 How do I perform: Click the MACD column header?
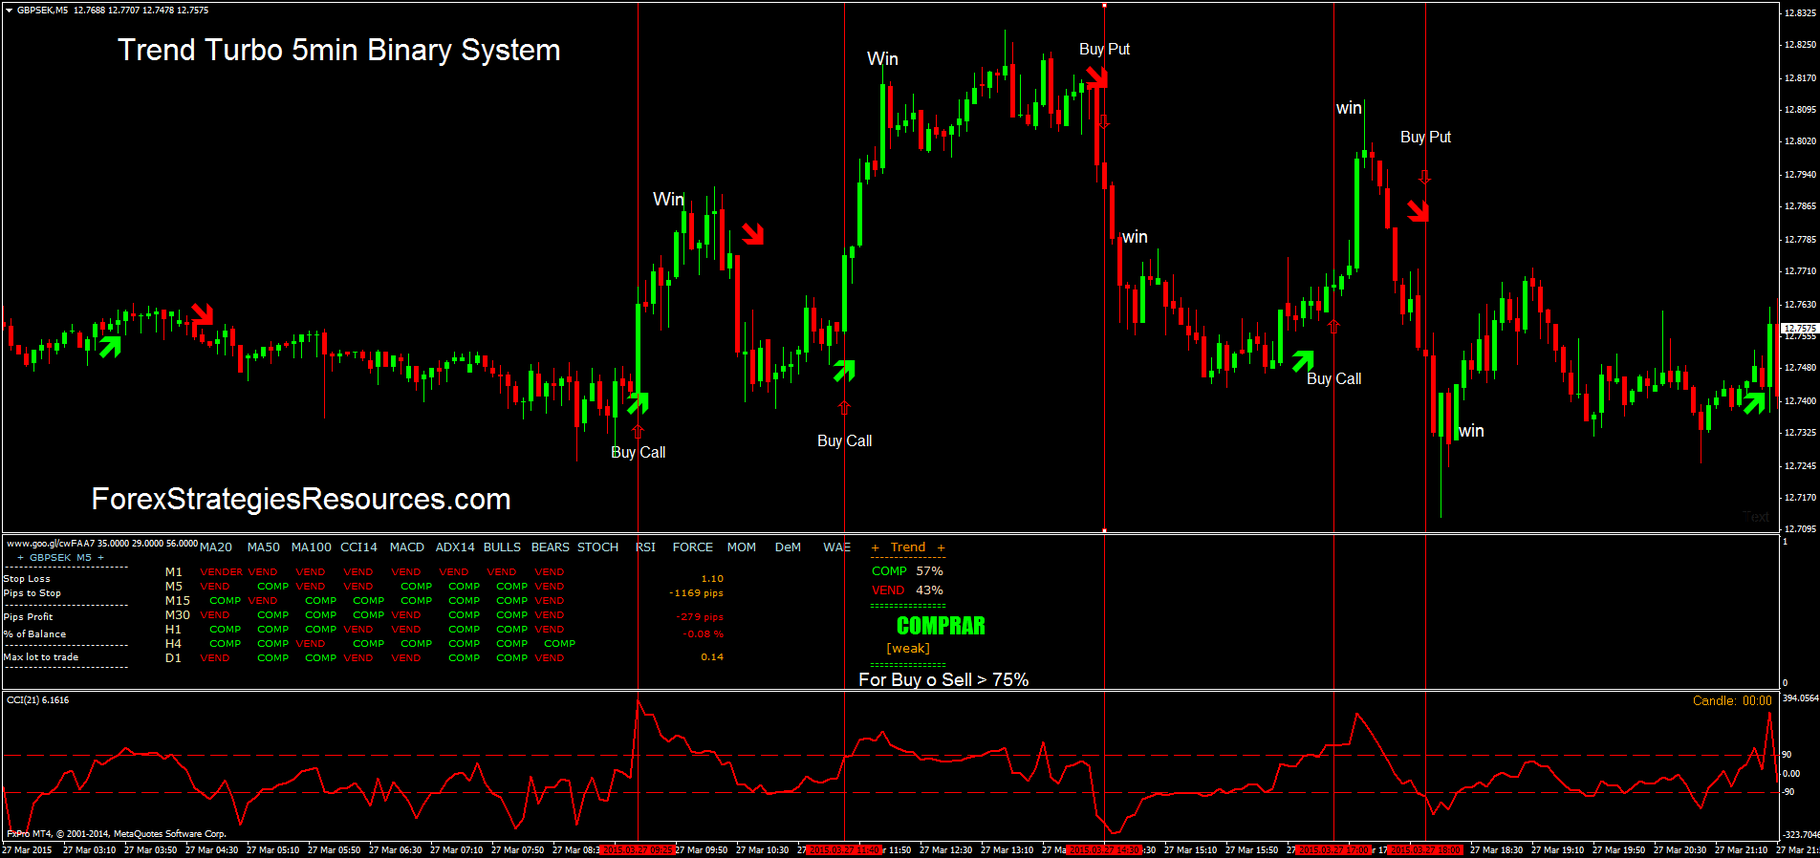407,547
